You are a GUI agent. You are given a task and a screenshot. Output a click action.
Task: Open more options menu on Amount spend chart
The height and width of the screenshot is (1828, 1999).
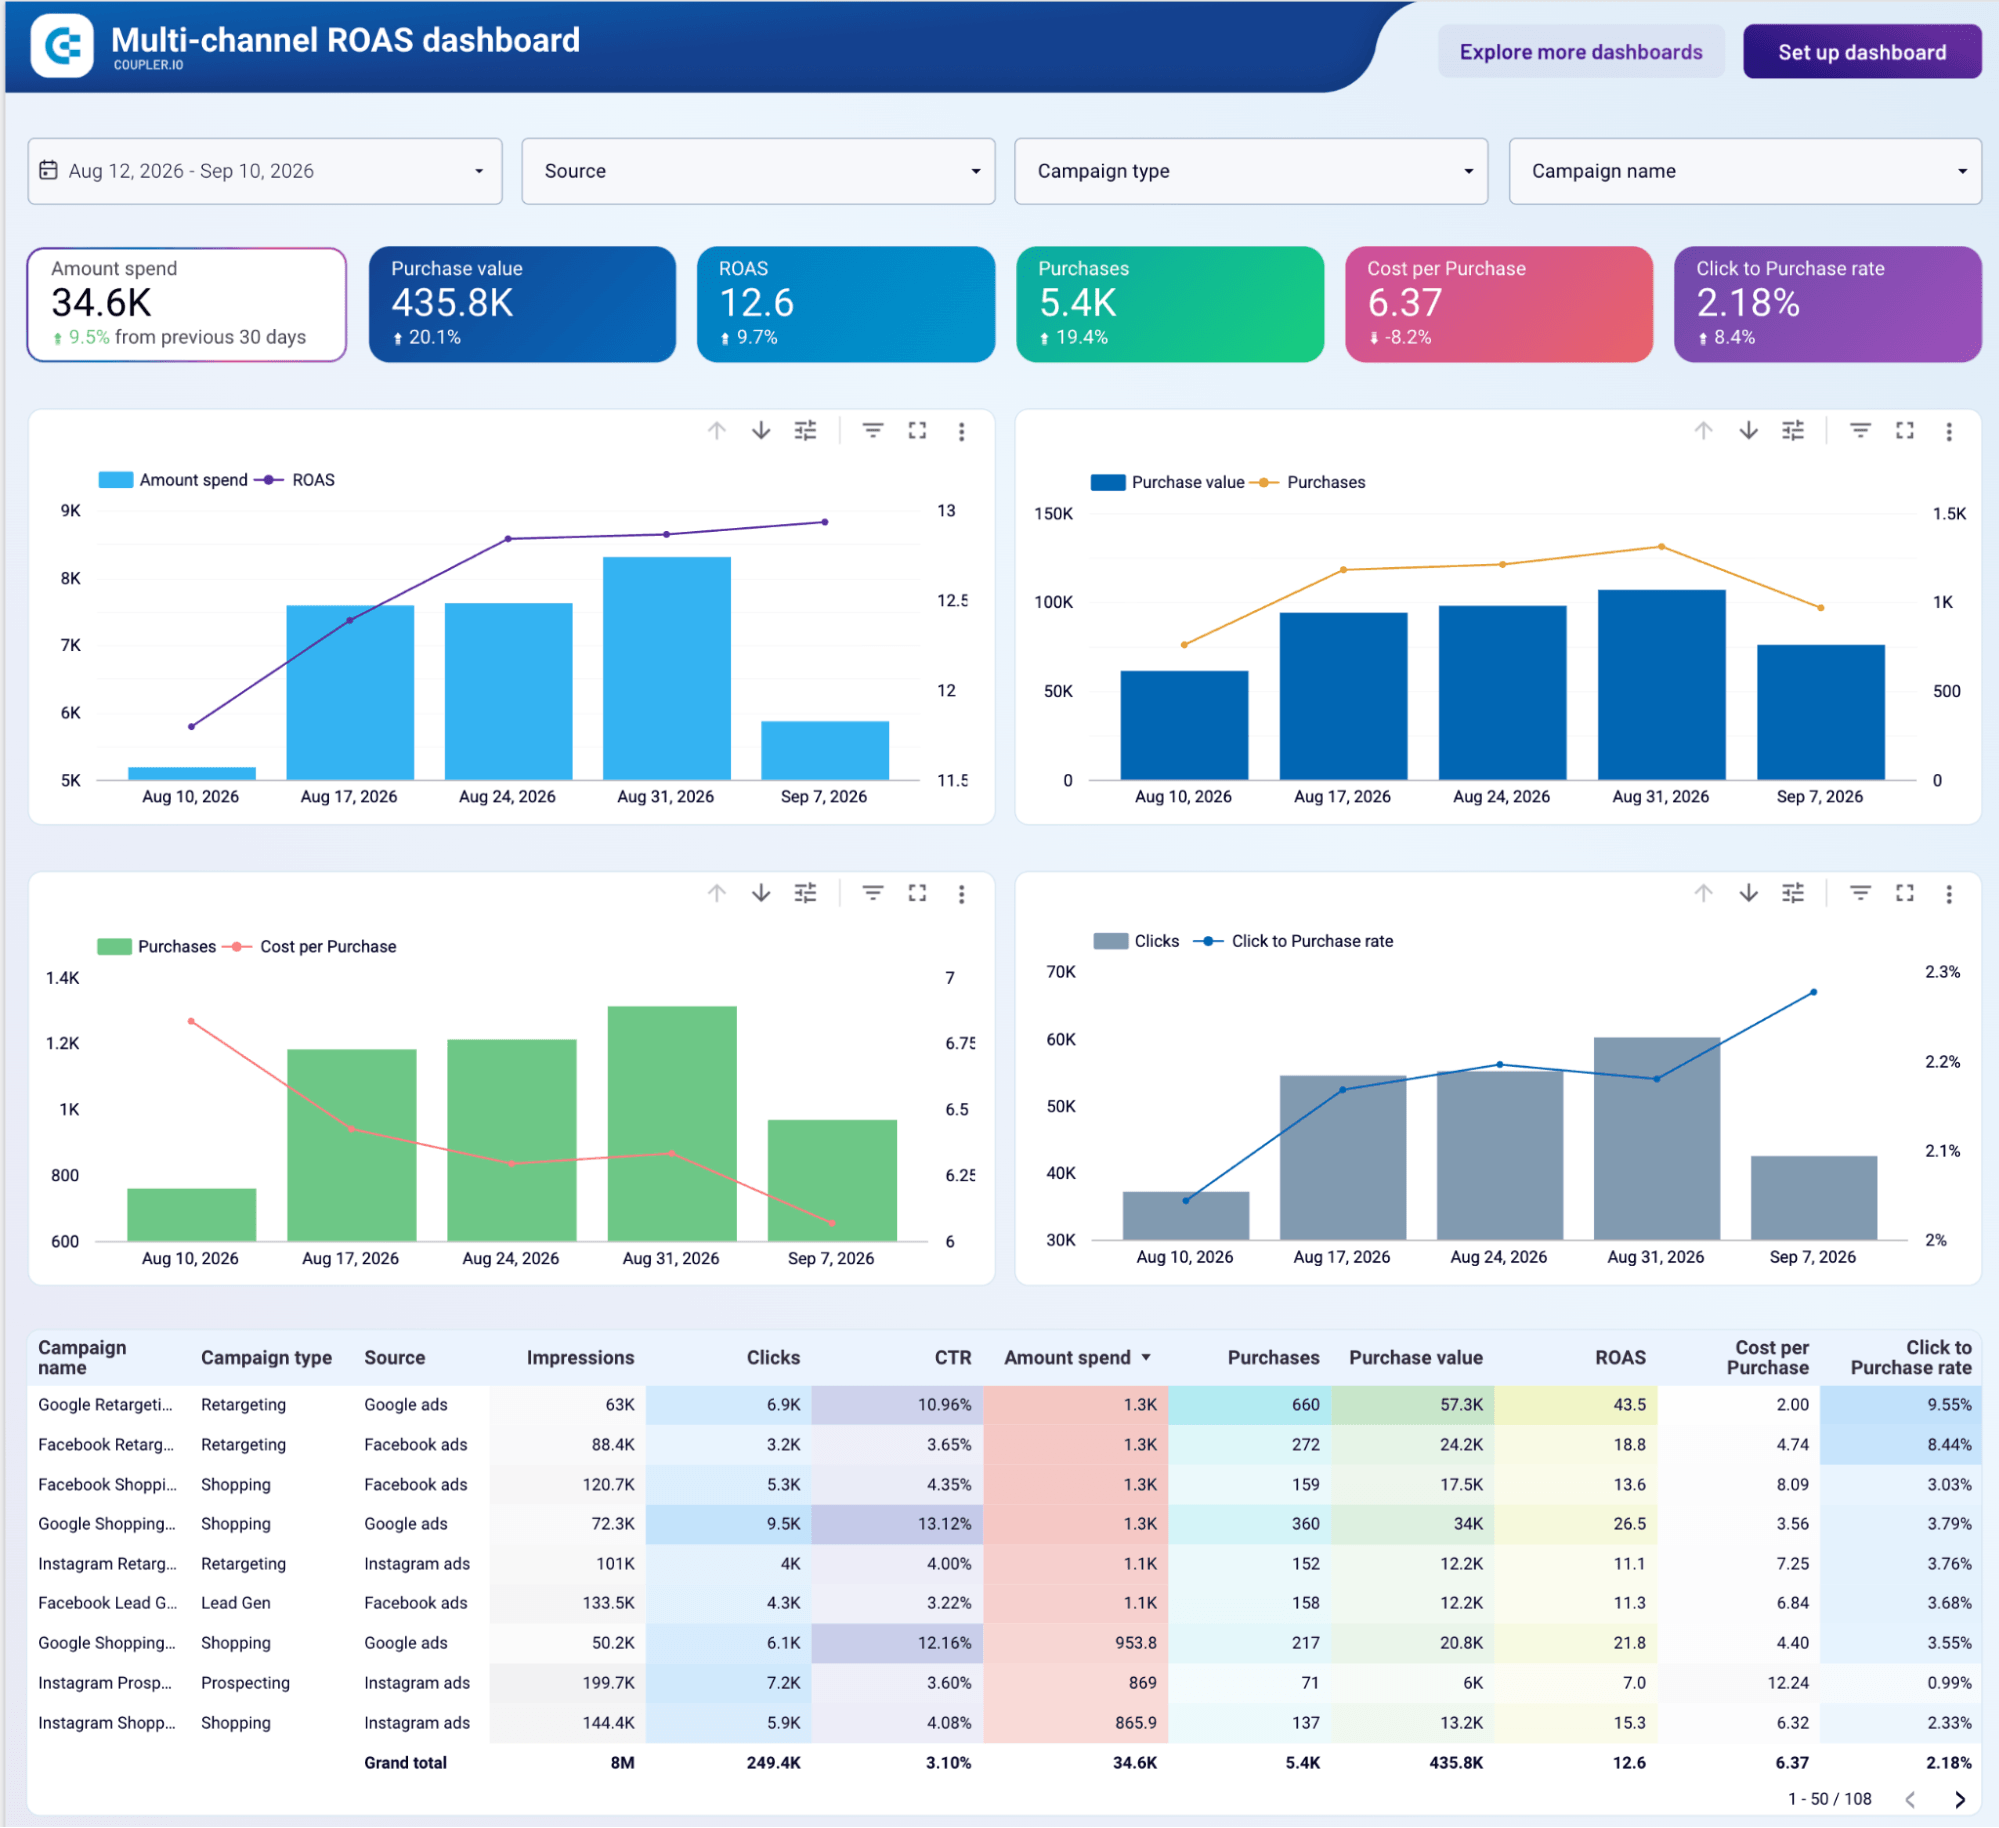[961, 431]
